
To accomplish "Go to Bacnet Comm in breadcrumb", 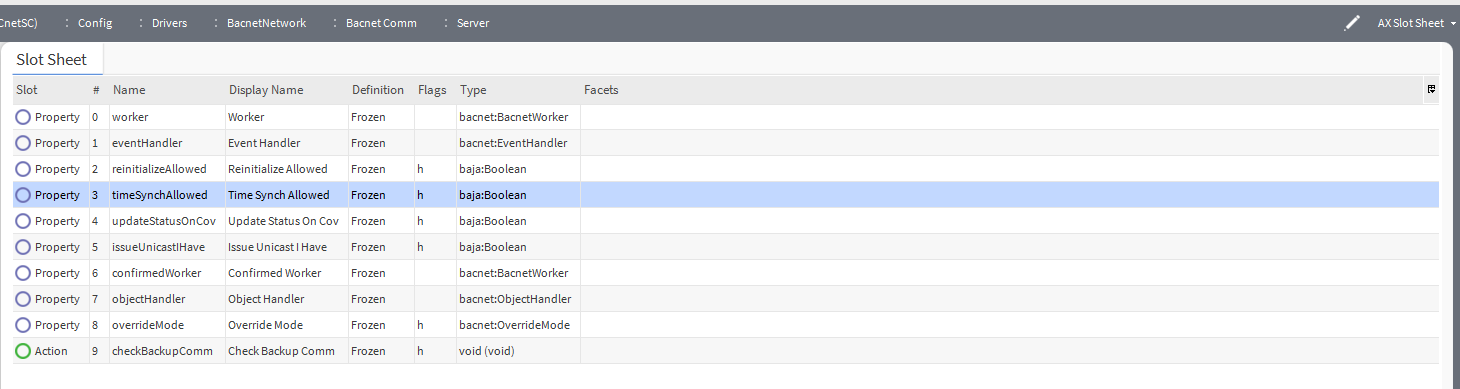I will [381, 23].
